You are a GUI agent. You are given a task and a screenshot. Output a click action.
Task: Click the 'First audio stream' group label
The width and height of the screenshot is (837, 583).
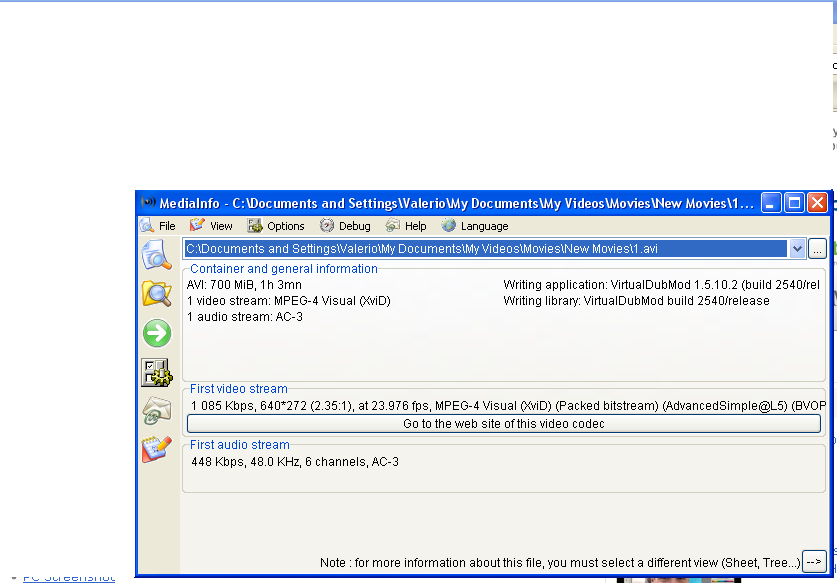[x=240, y=445]
